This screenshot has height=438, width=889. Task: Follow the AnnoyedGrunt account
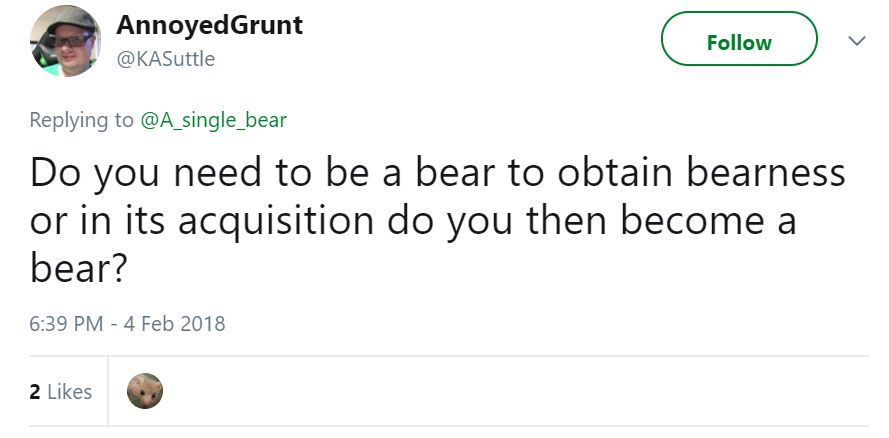point(739,42)
